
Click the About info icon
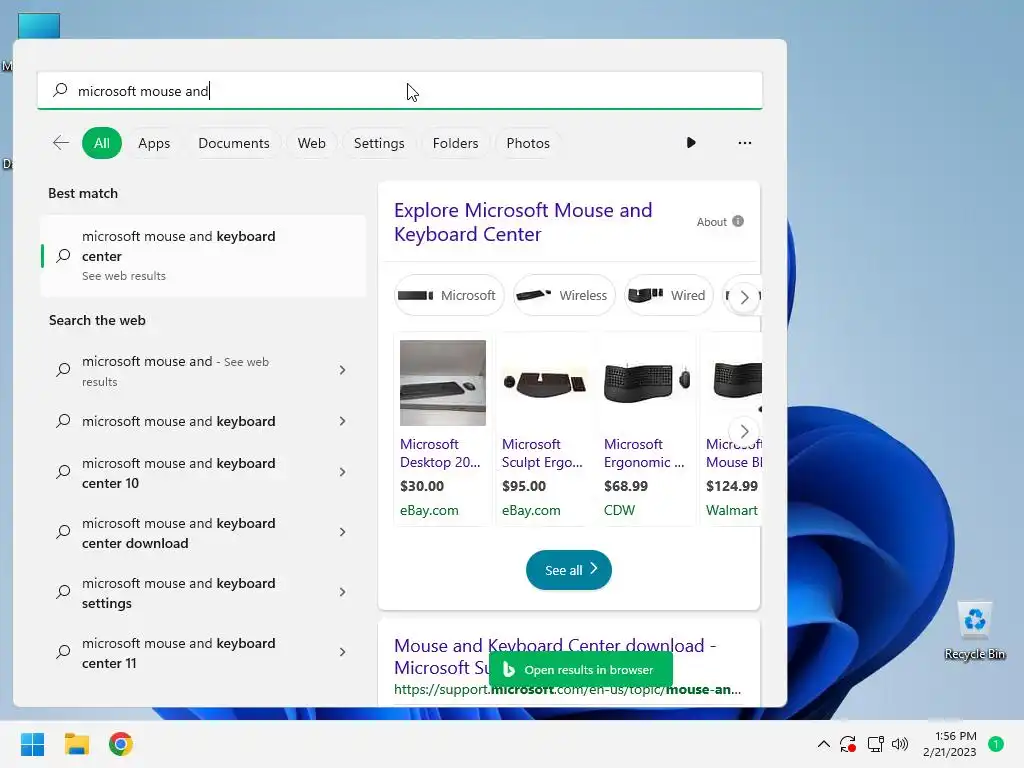pos(738,221)
